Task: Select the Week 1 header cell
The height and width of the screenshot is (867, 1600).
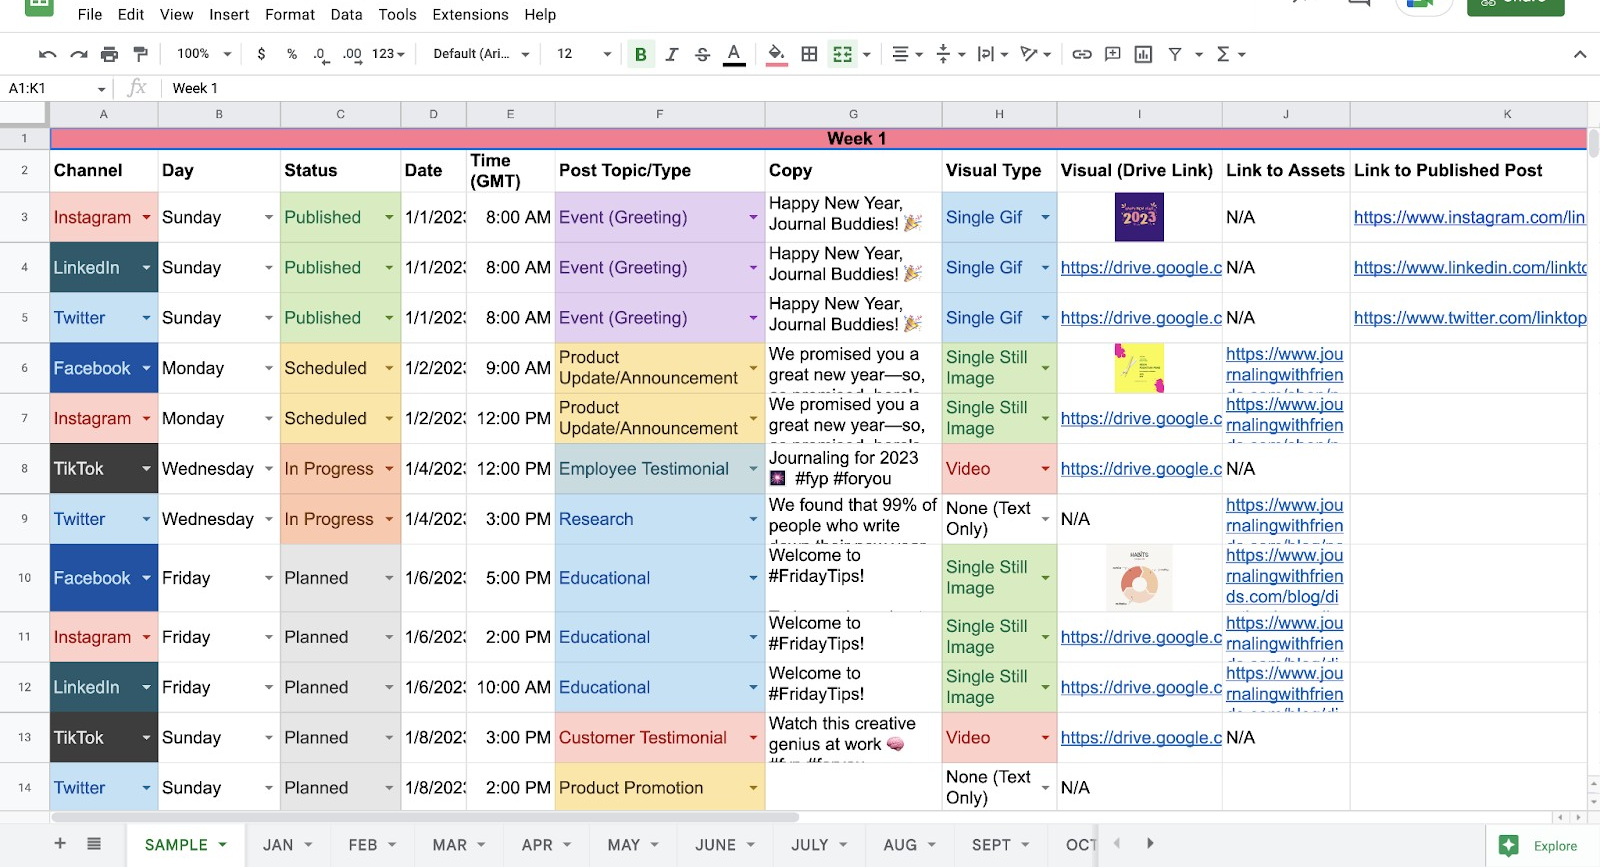Action: click(818, 139)
